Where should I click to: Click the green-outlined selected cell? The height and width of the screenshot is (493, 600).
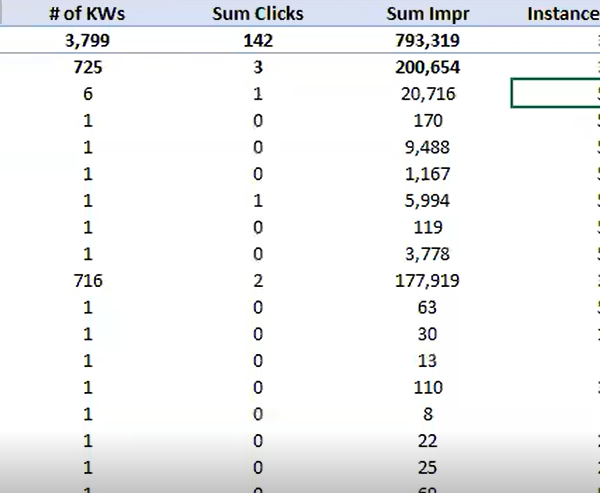555,93
